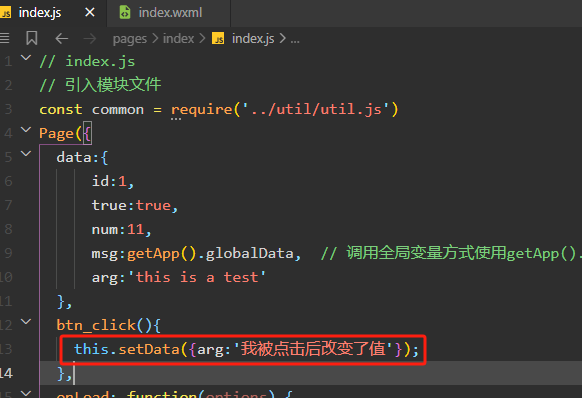
Task: Click the num:11 property
Action: (121, 229)
